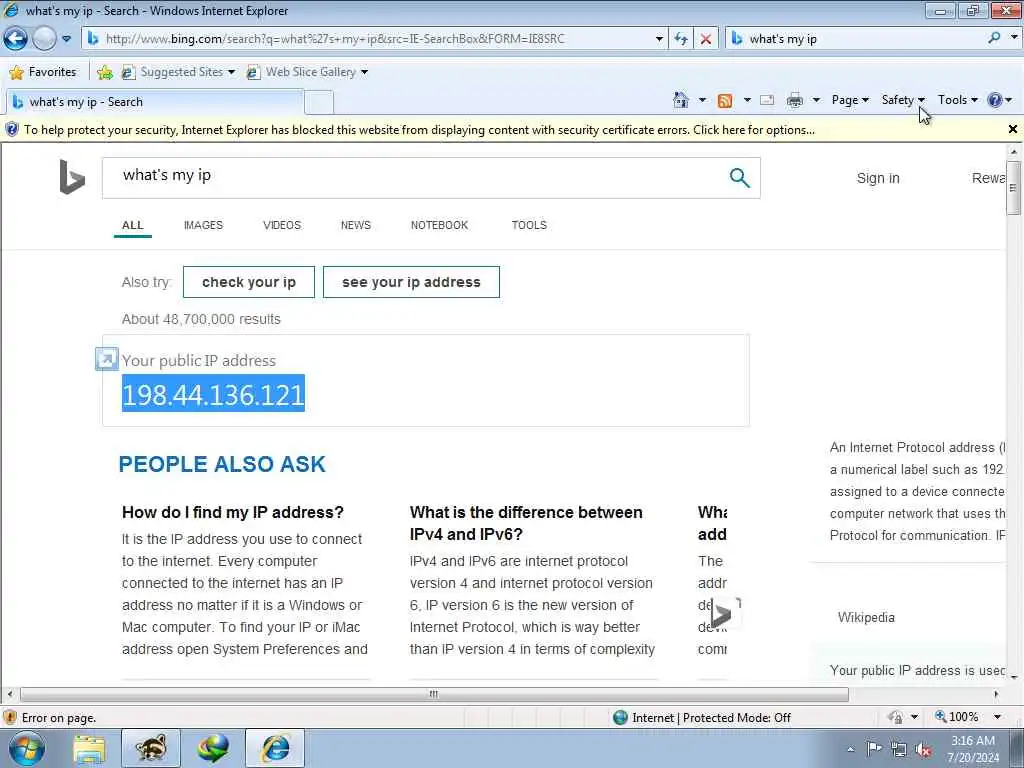This screenshot has width=1024, height=768.
Task: Click the red Stop loading icon
Action: [706, 39]
